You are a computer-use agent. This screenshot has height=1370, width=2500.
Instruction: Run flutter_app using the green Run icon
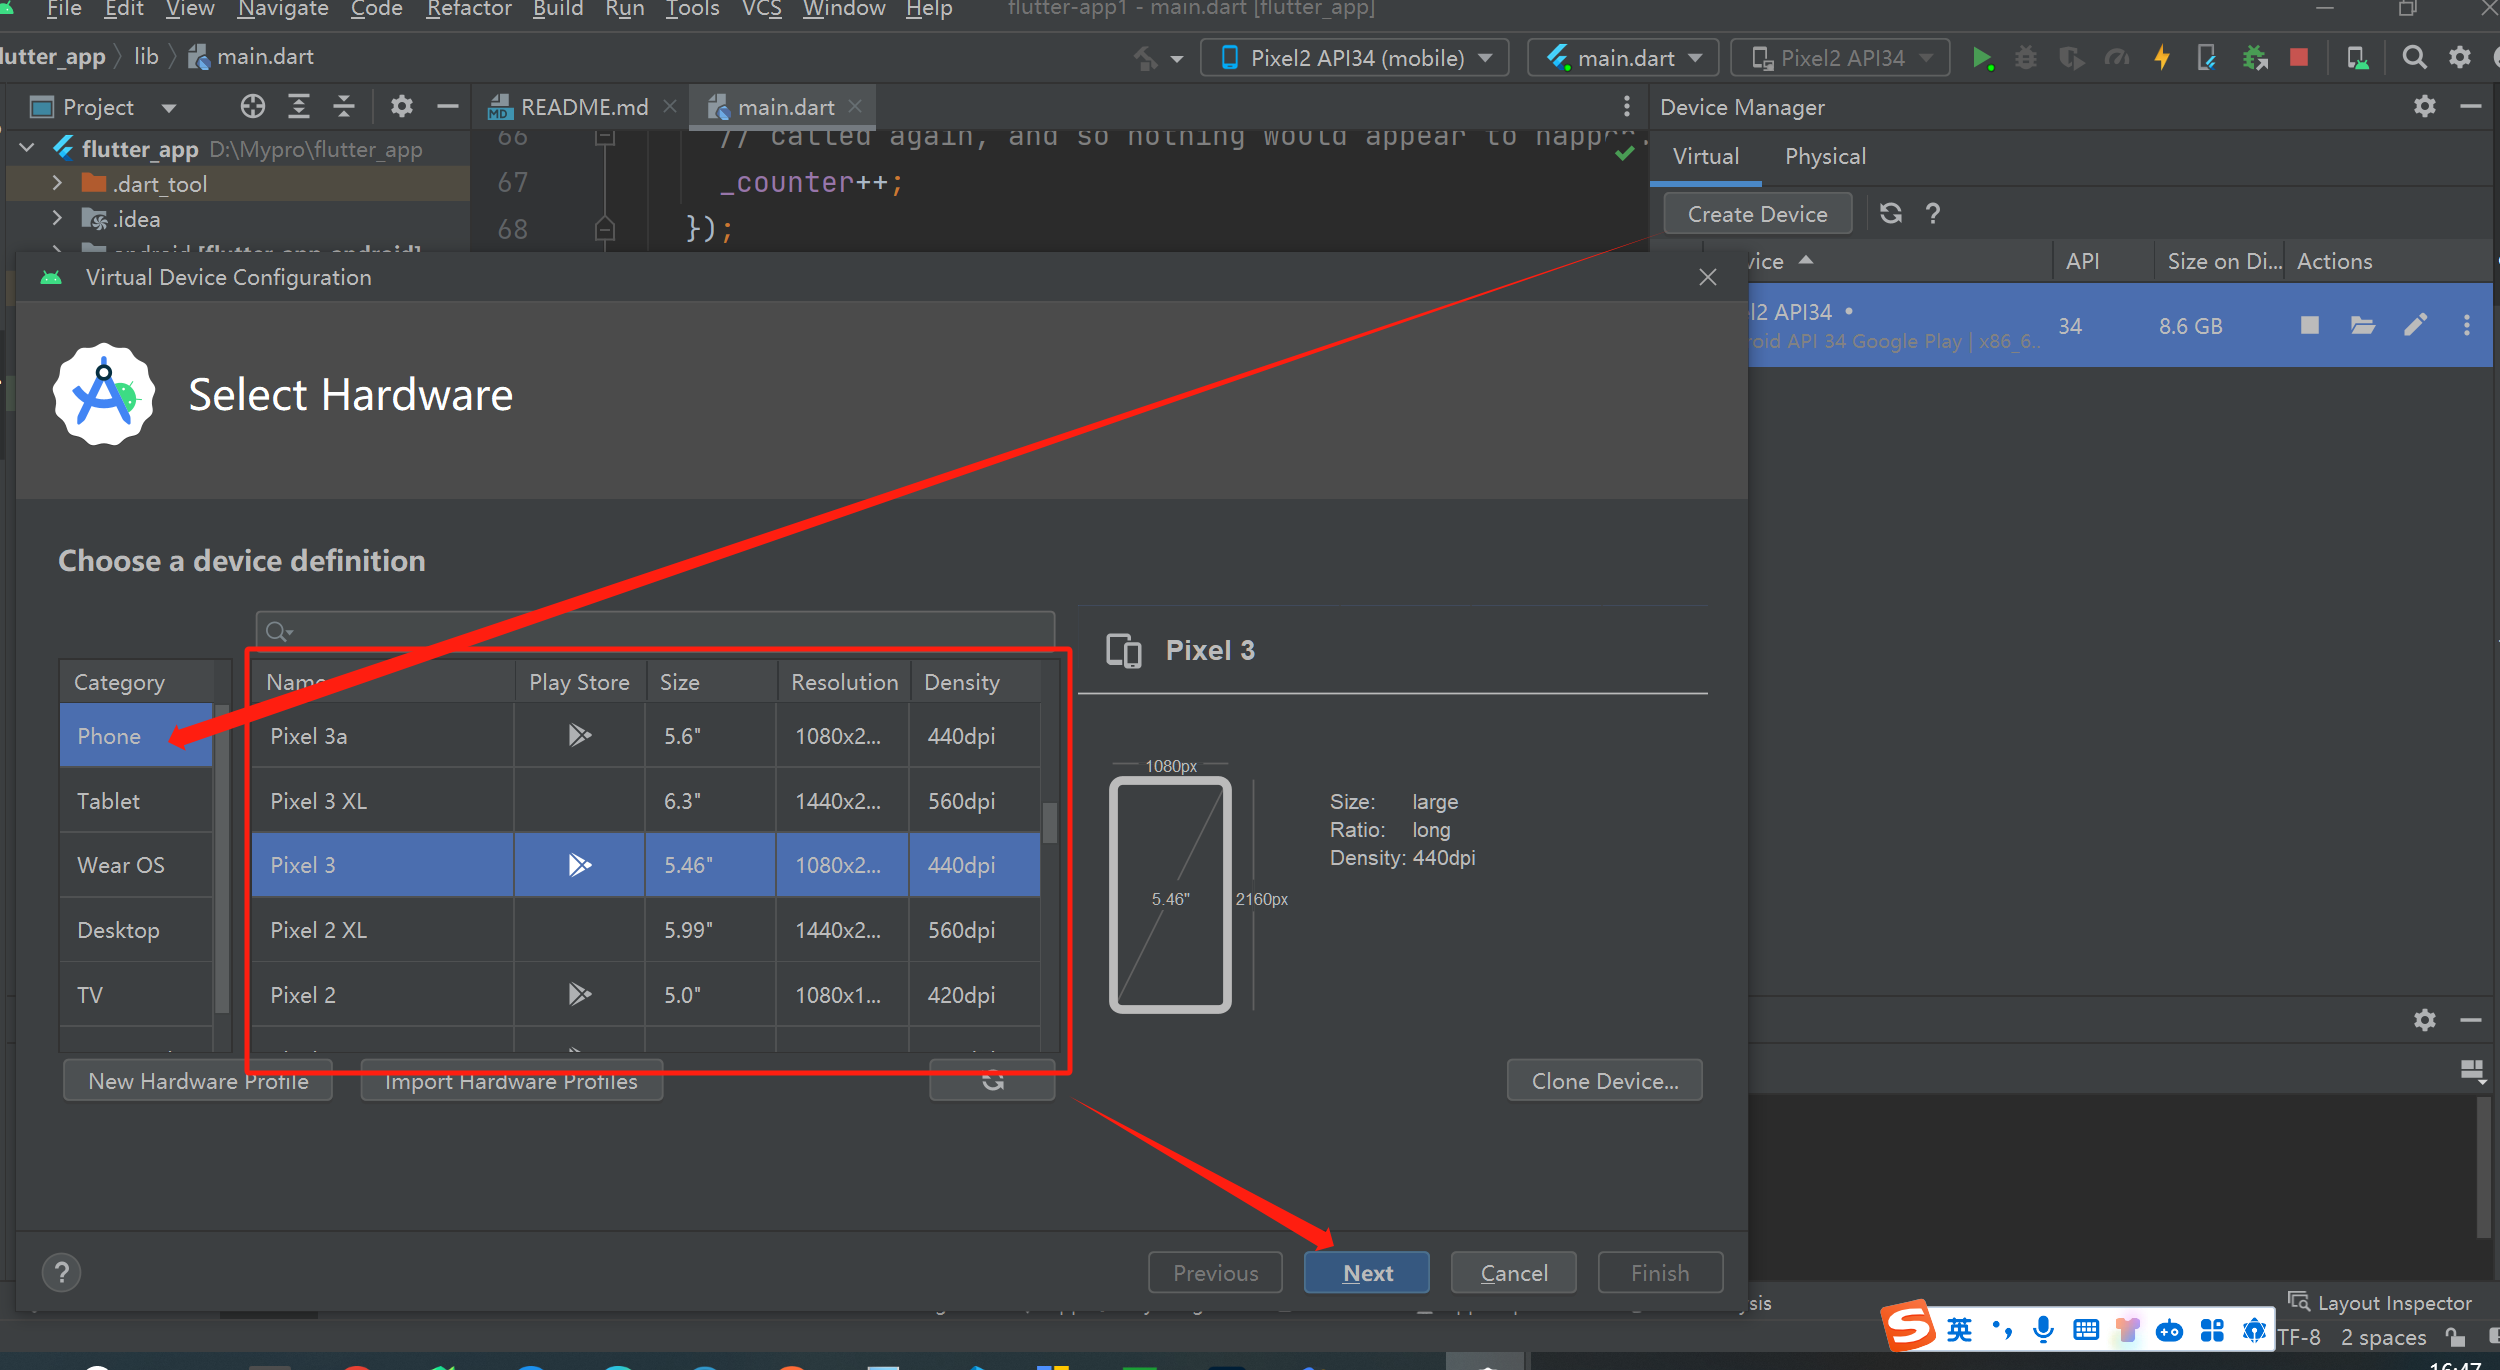(1984, 58)
